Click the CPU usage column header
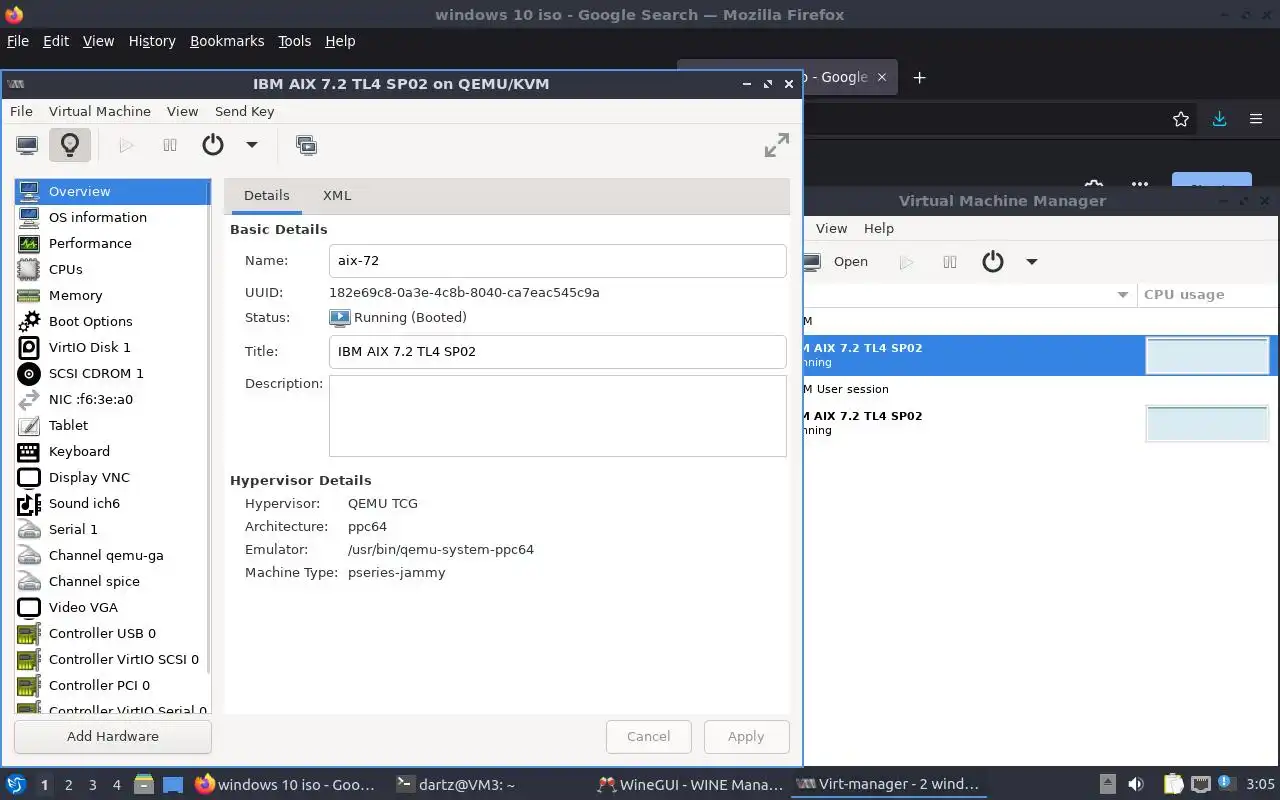Image resolution: width=1280 pixels, height=800 pixels. 1208,295
